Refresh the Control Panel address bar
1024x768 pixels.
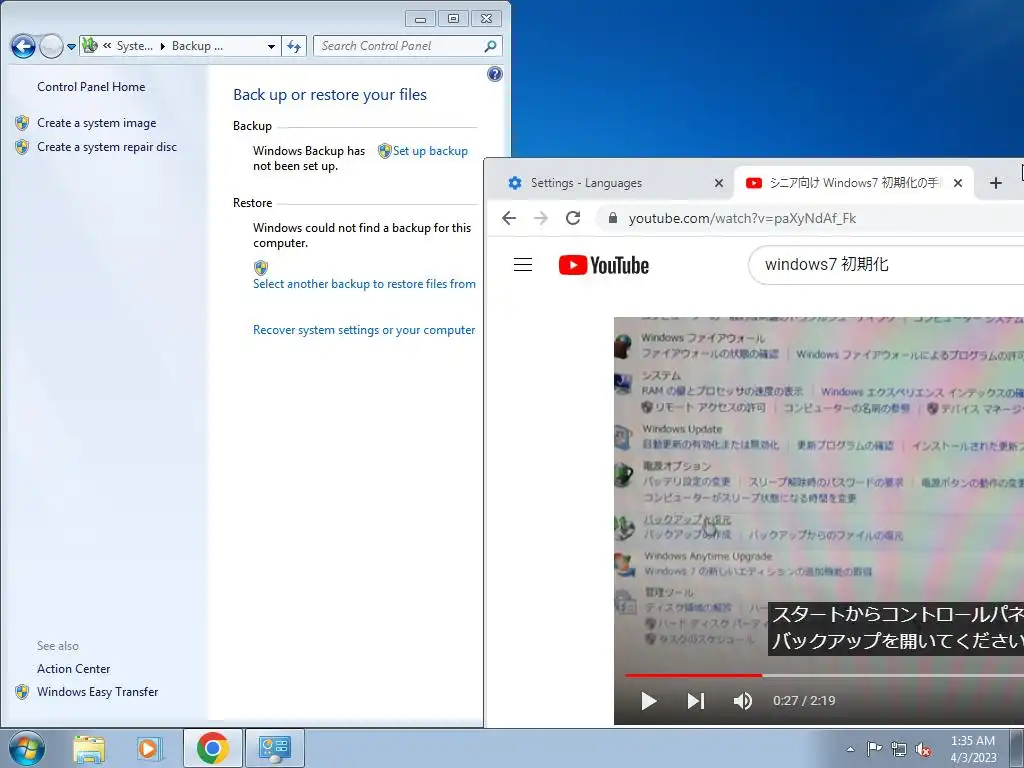(x=294, y=46)
